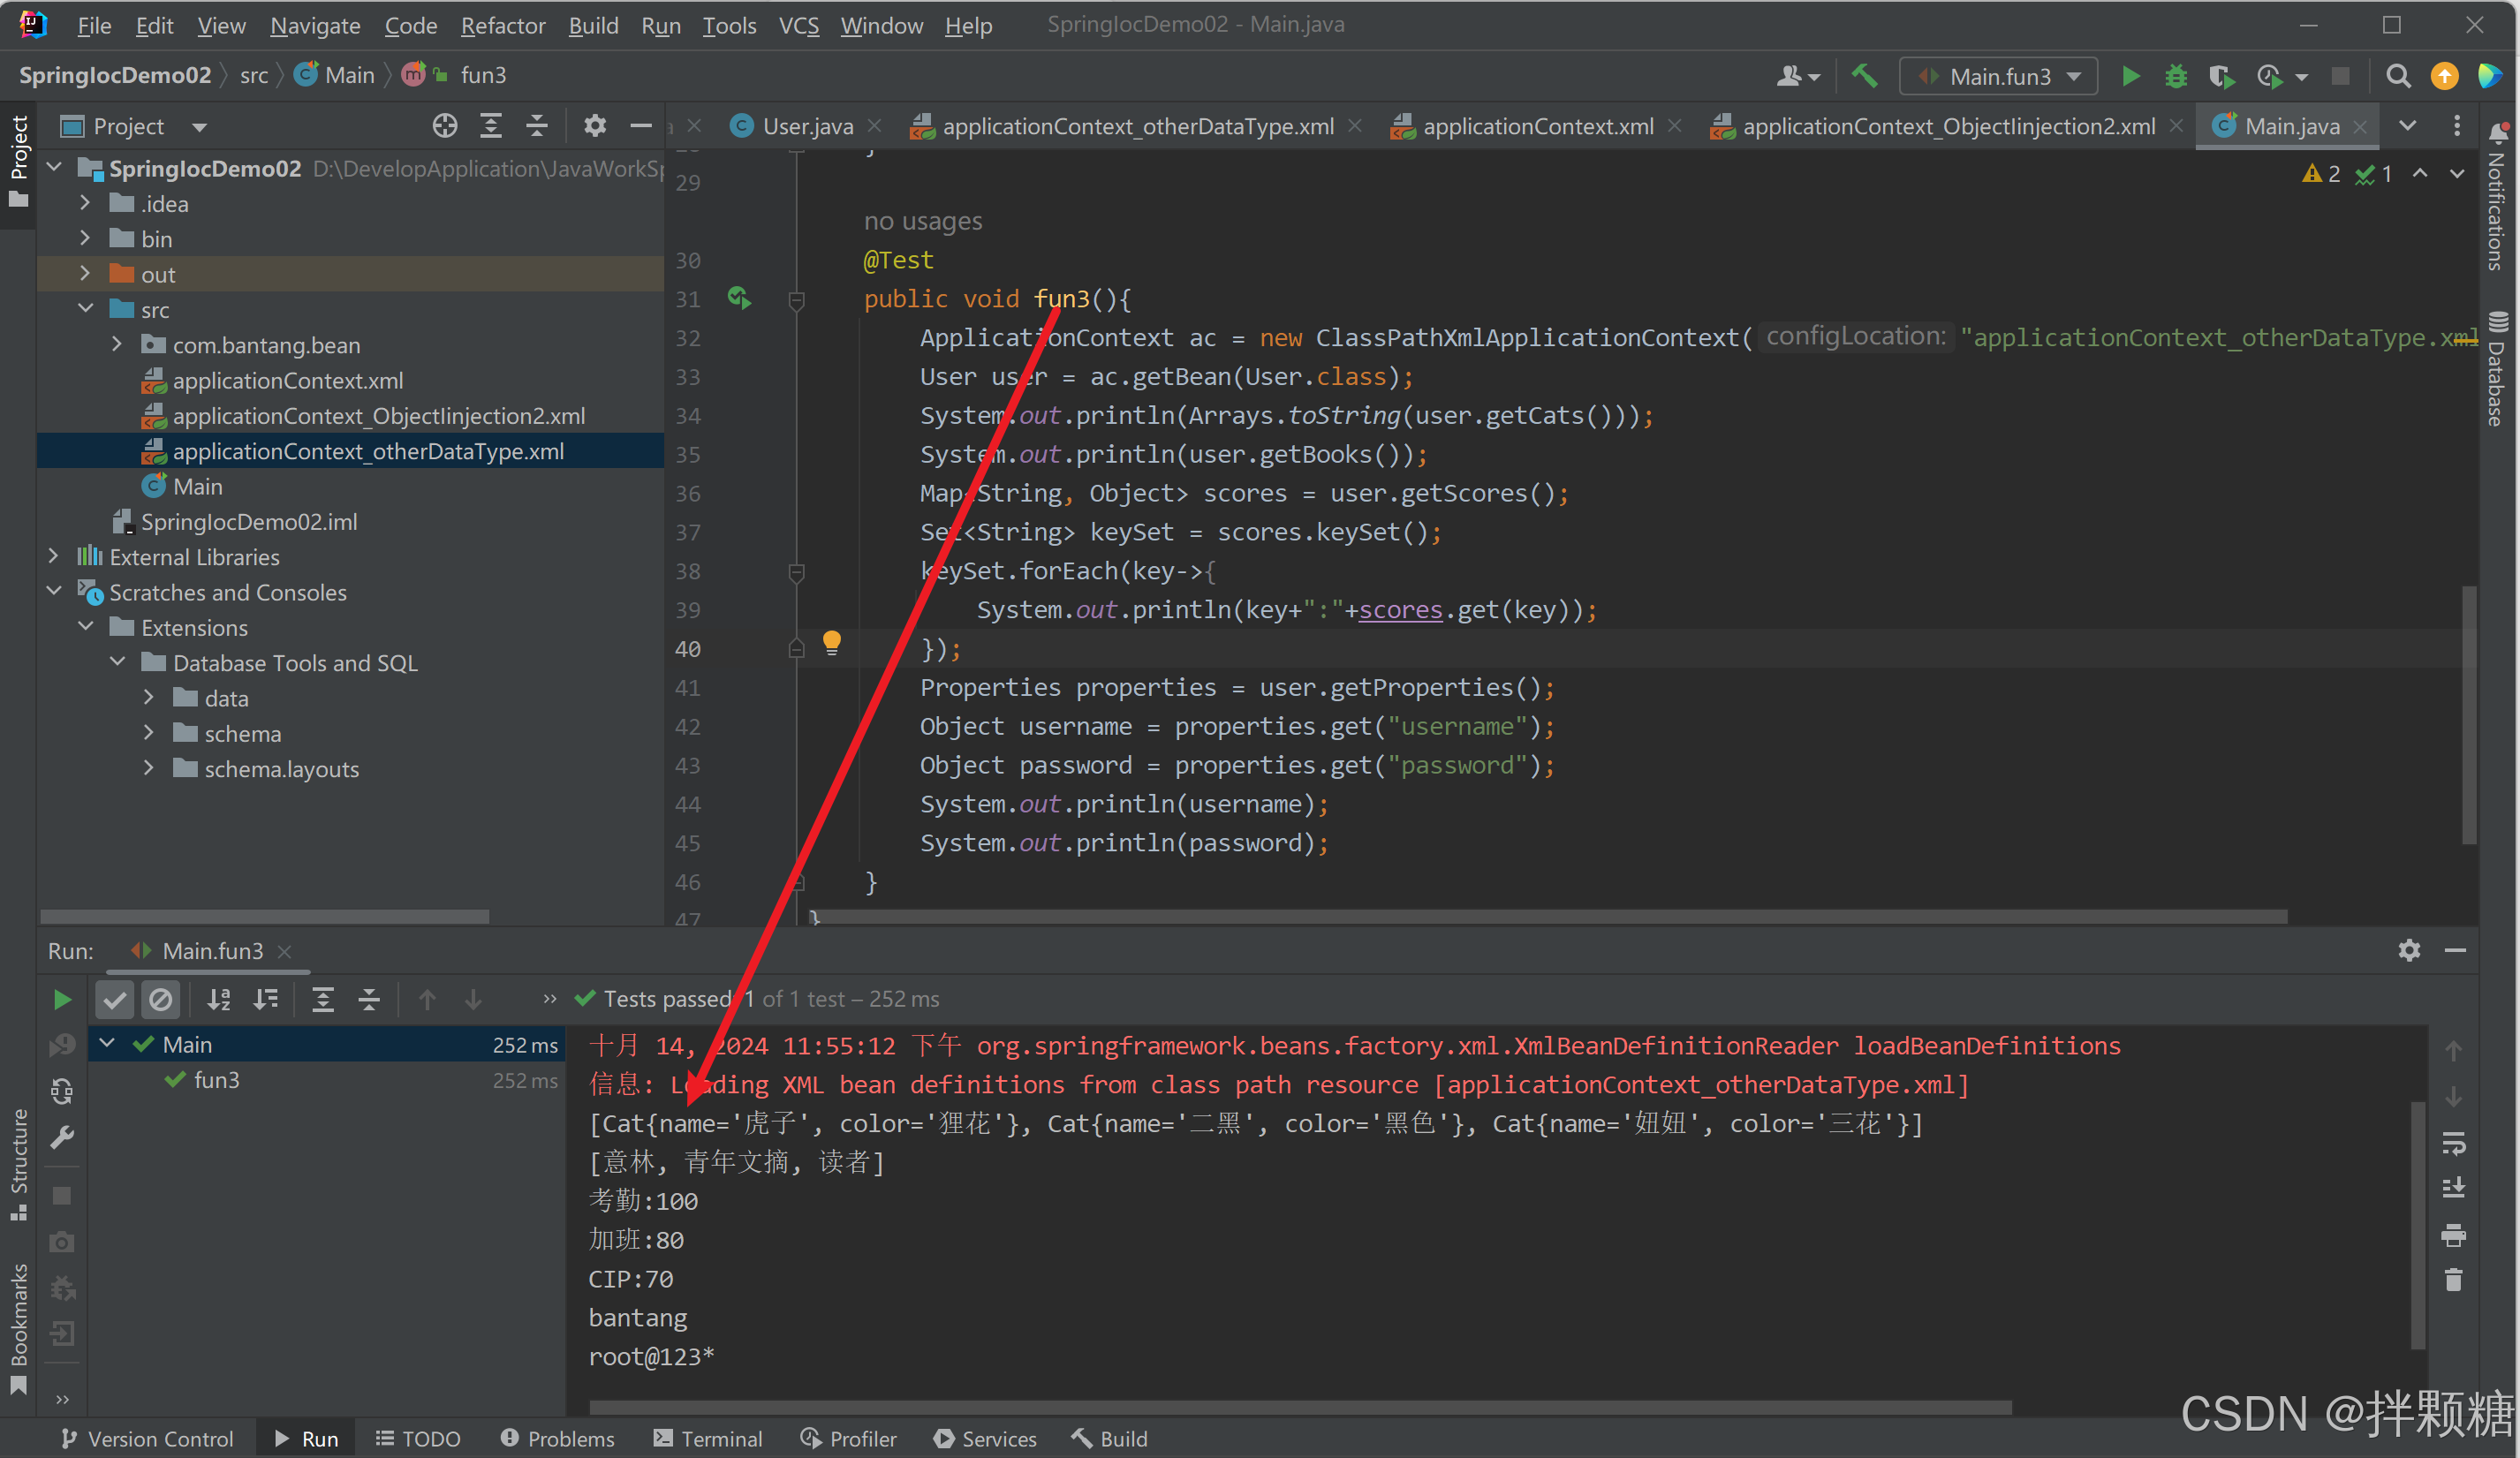Click the Print output printer icon
The width and height of the screenshot is (2520, 1458).
pyautogui.click(x=2453, y=1234)
